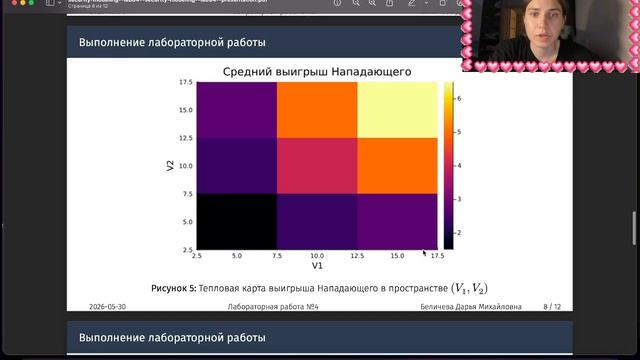Click the author name 'Беличева Дарья Михайловна'
Image resolution: width=640 pixels, height=360 pixels.
[471, 307]
